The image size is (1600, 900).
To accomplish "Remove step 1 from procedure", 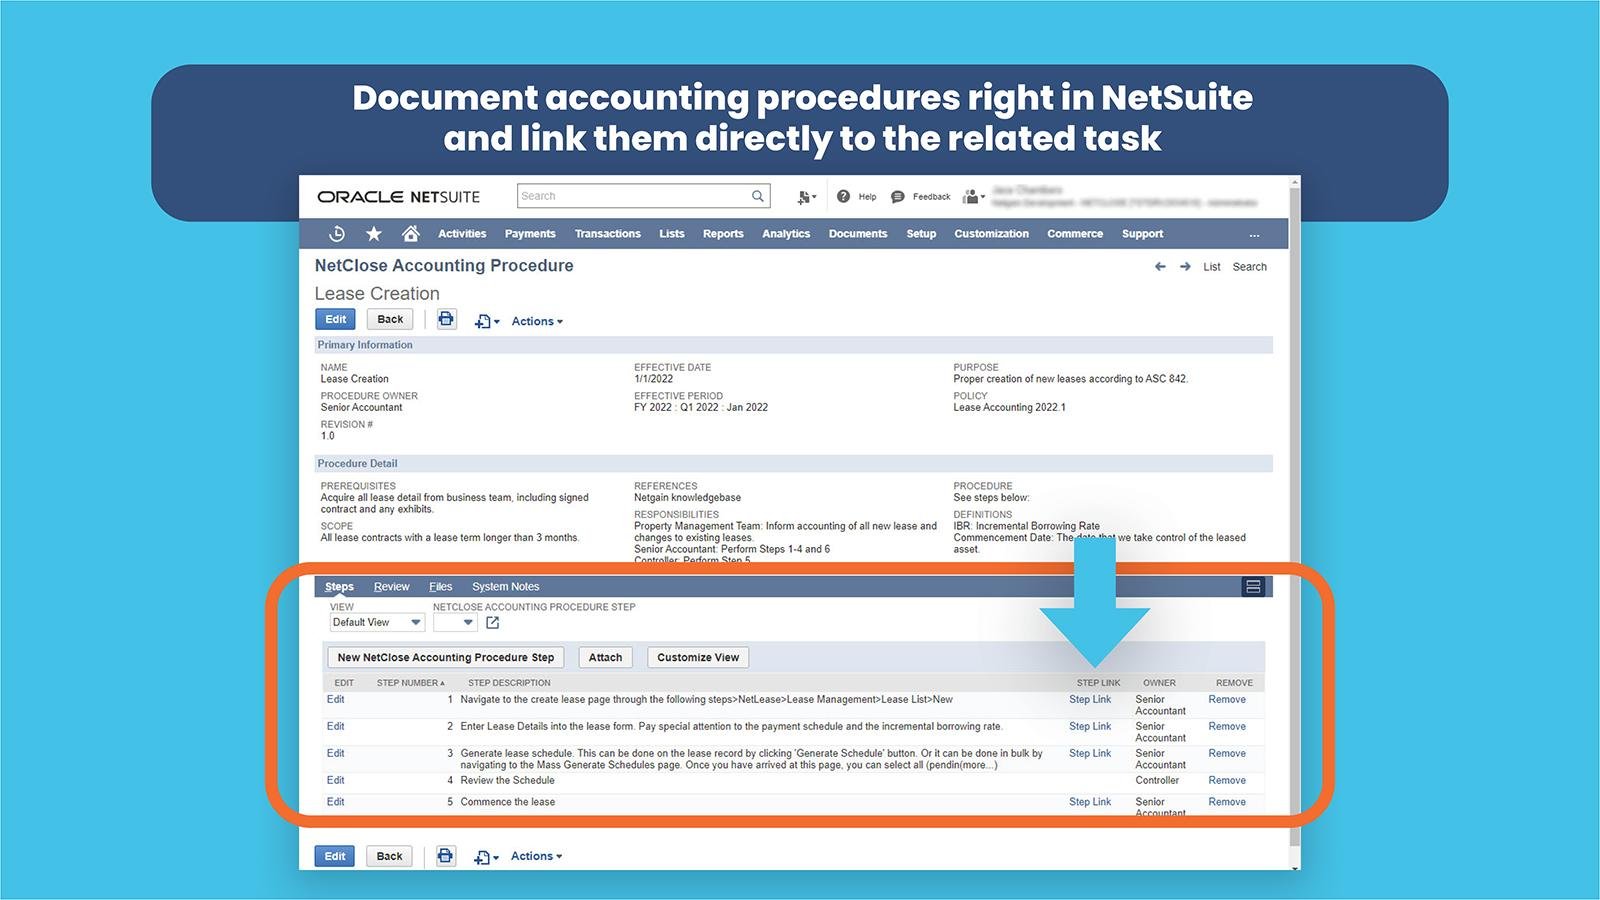I will coord(1227,700).
